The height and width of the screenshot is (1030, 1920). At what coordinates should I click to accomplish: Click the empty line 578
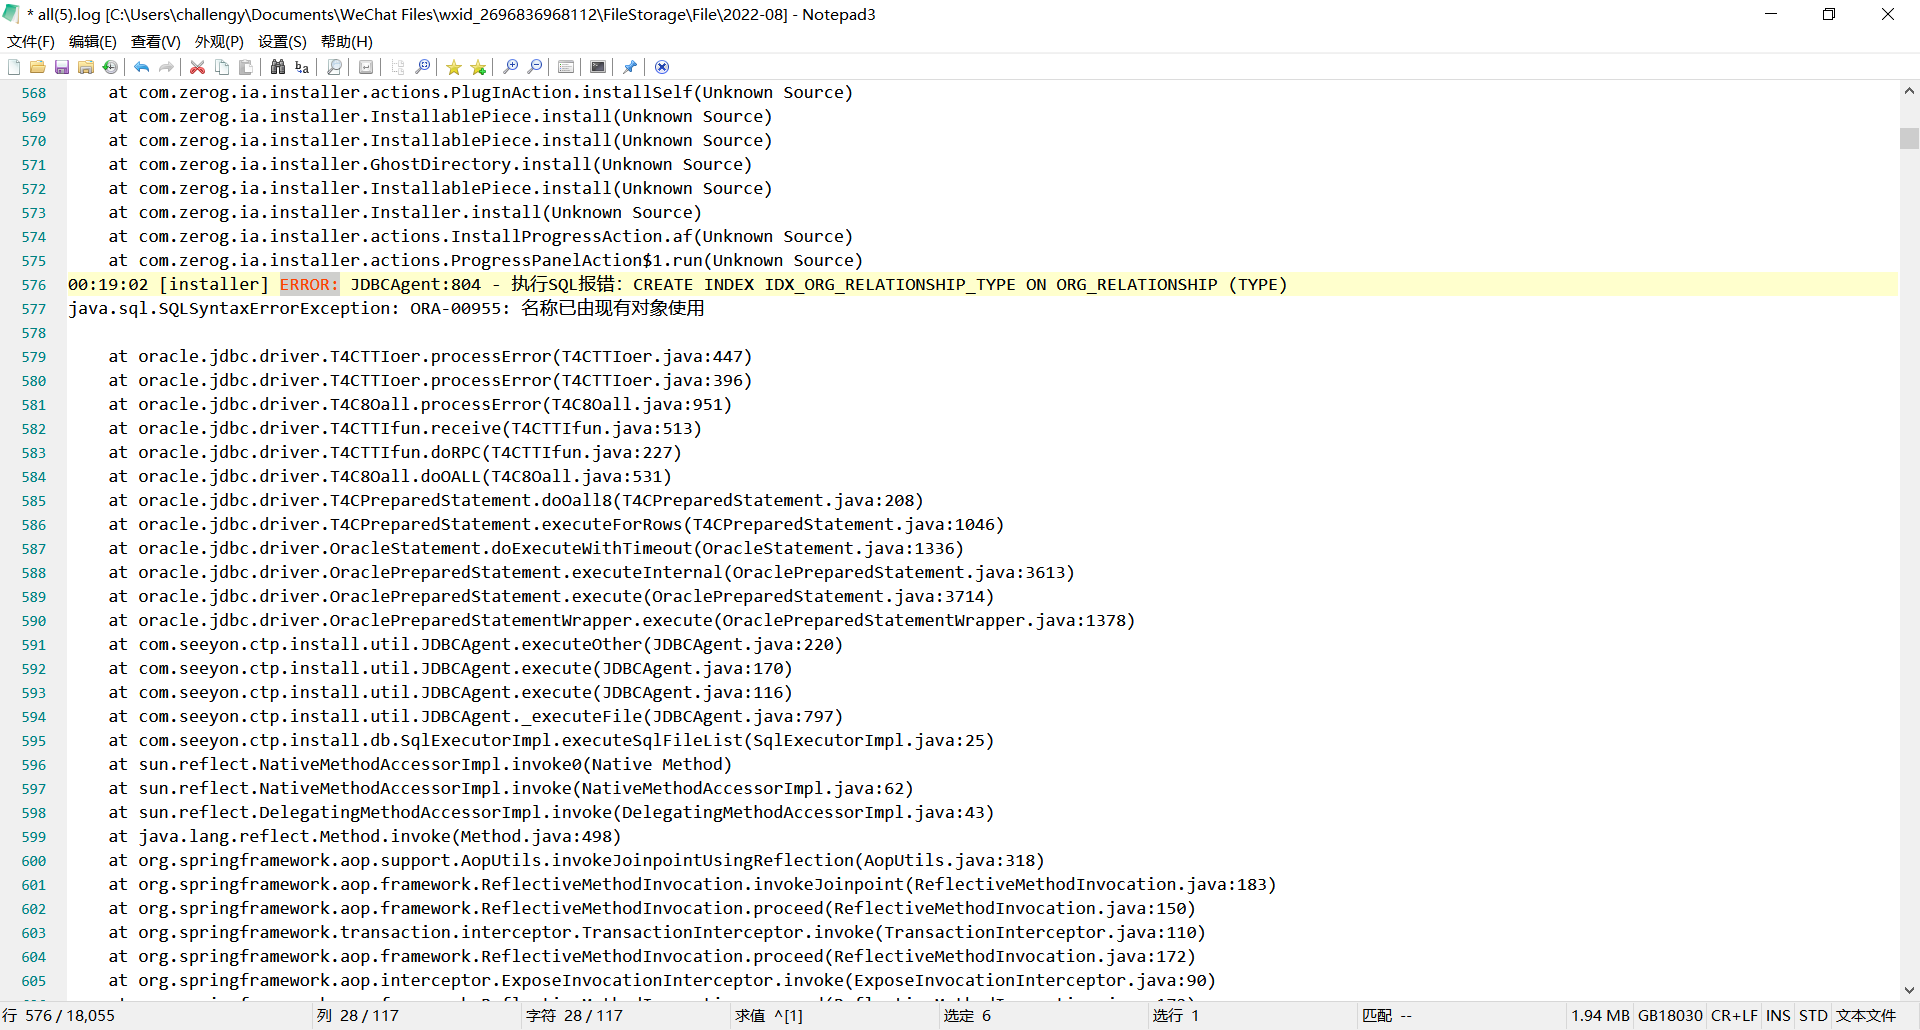tap(982, 333)
